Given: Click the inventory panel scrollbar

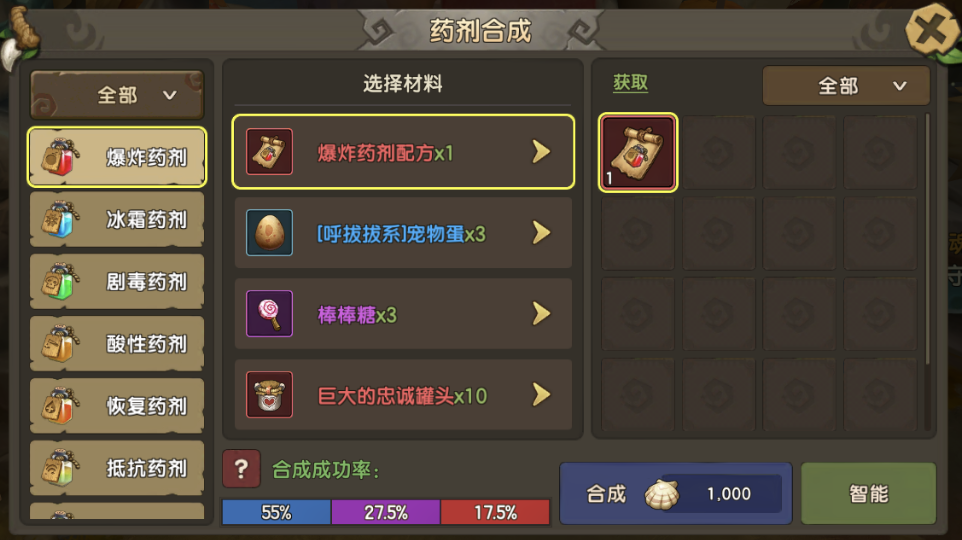Looking at the screenshot, I should click(x=927, y=239).
